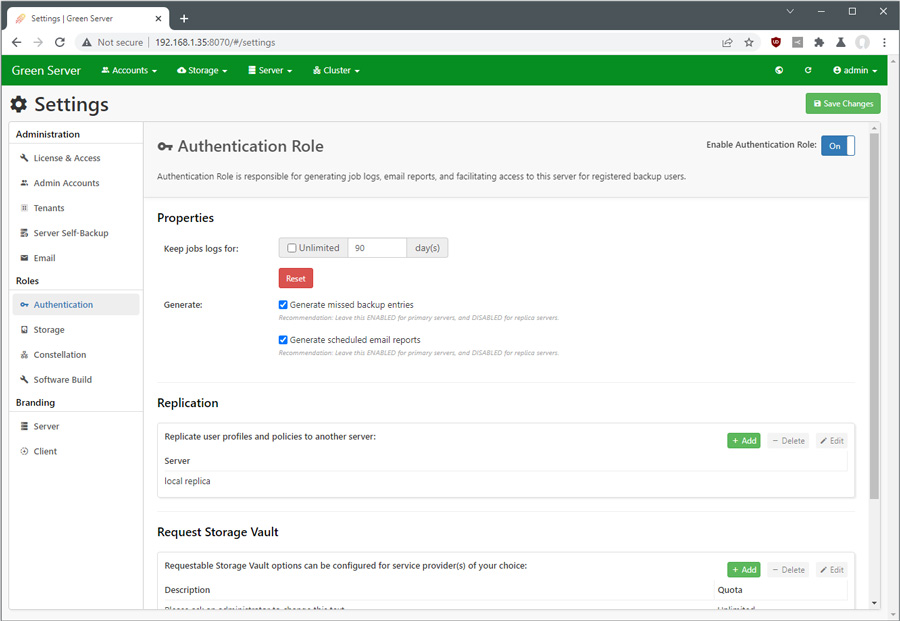The image size is (900, 621).
Task: Click the red Reset button
Action: click(x=296, y=278)
